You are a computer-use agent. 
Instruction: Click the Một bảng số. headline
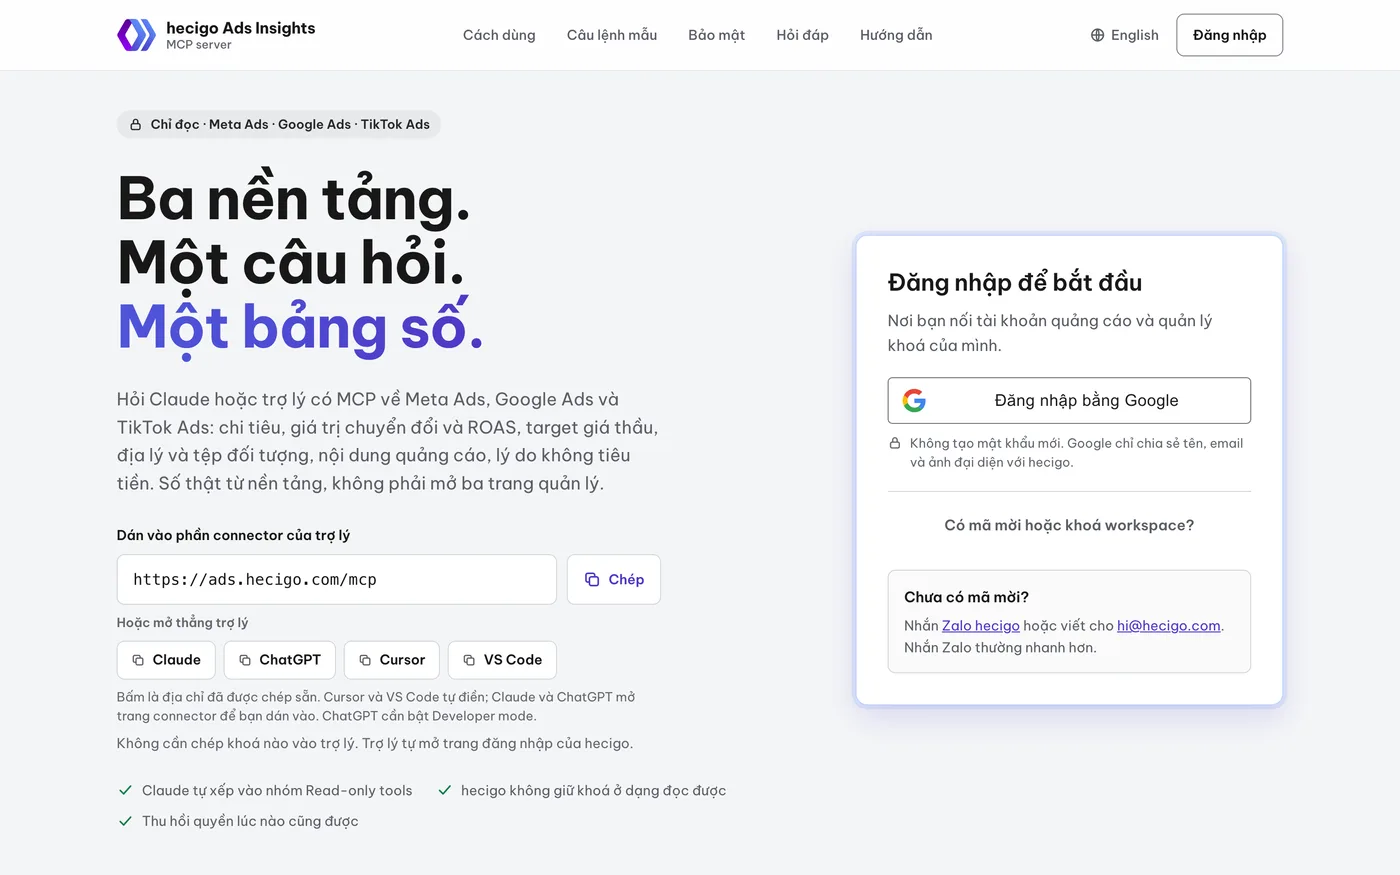click(301, 328)
